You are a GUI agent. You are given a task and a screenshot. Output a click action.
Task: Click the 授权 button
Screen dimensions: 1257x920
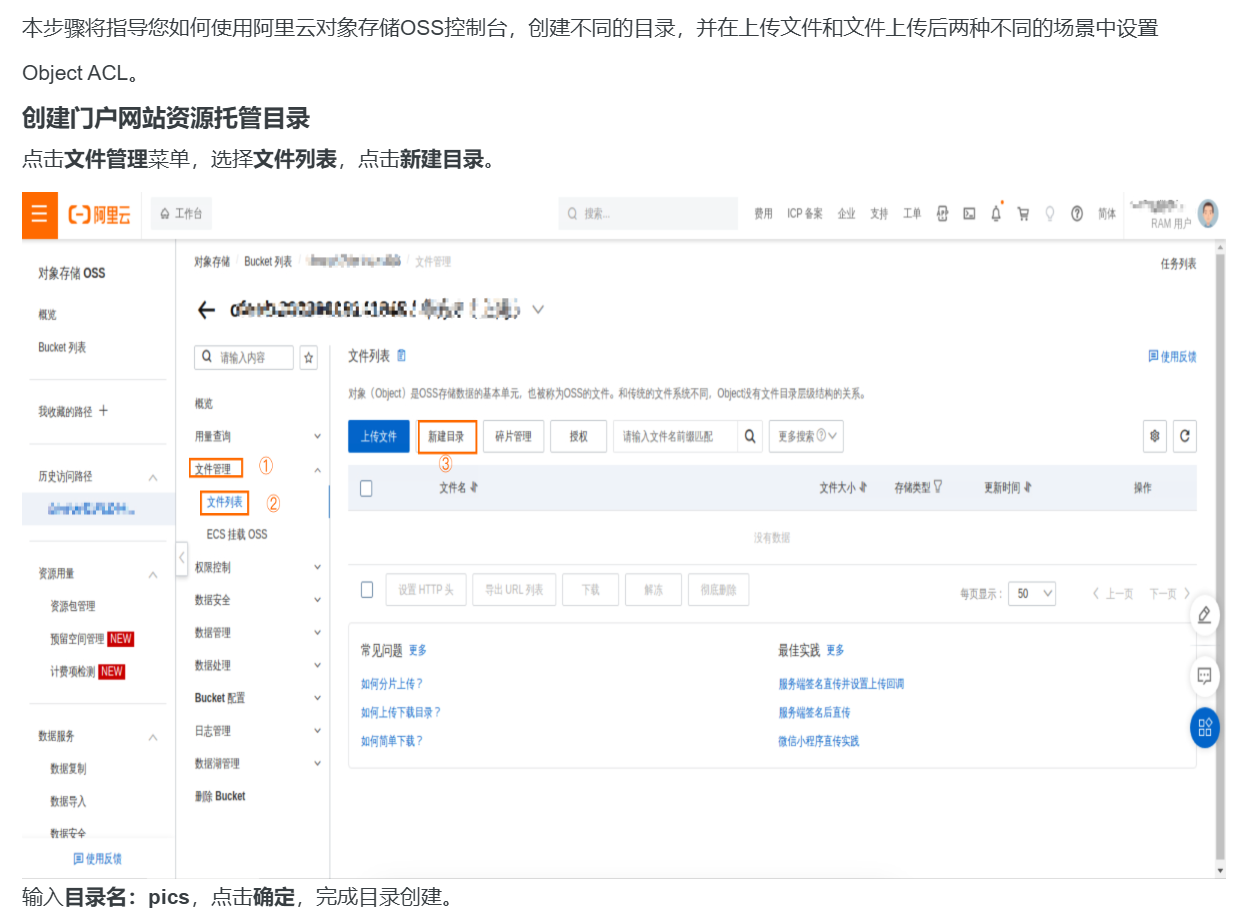coord(578,436)
